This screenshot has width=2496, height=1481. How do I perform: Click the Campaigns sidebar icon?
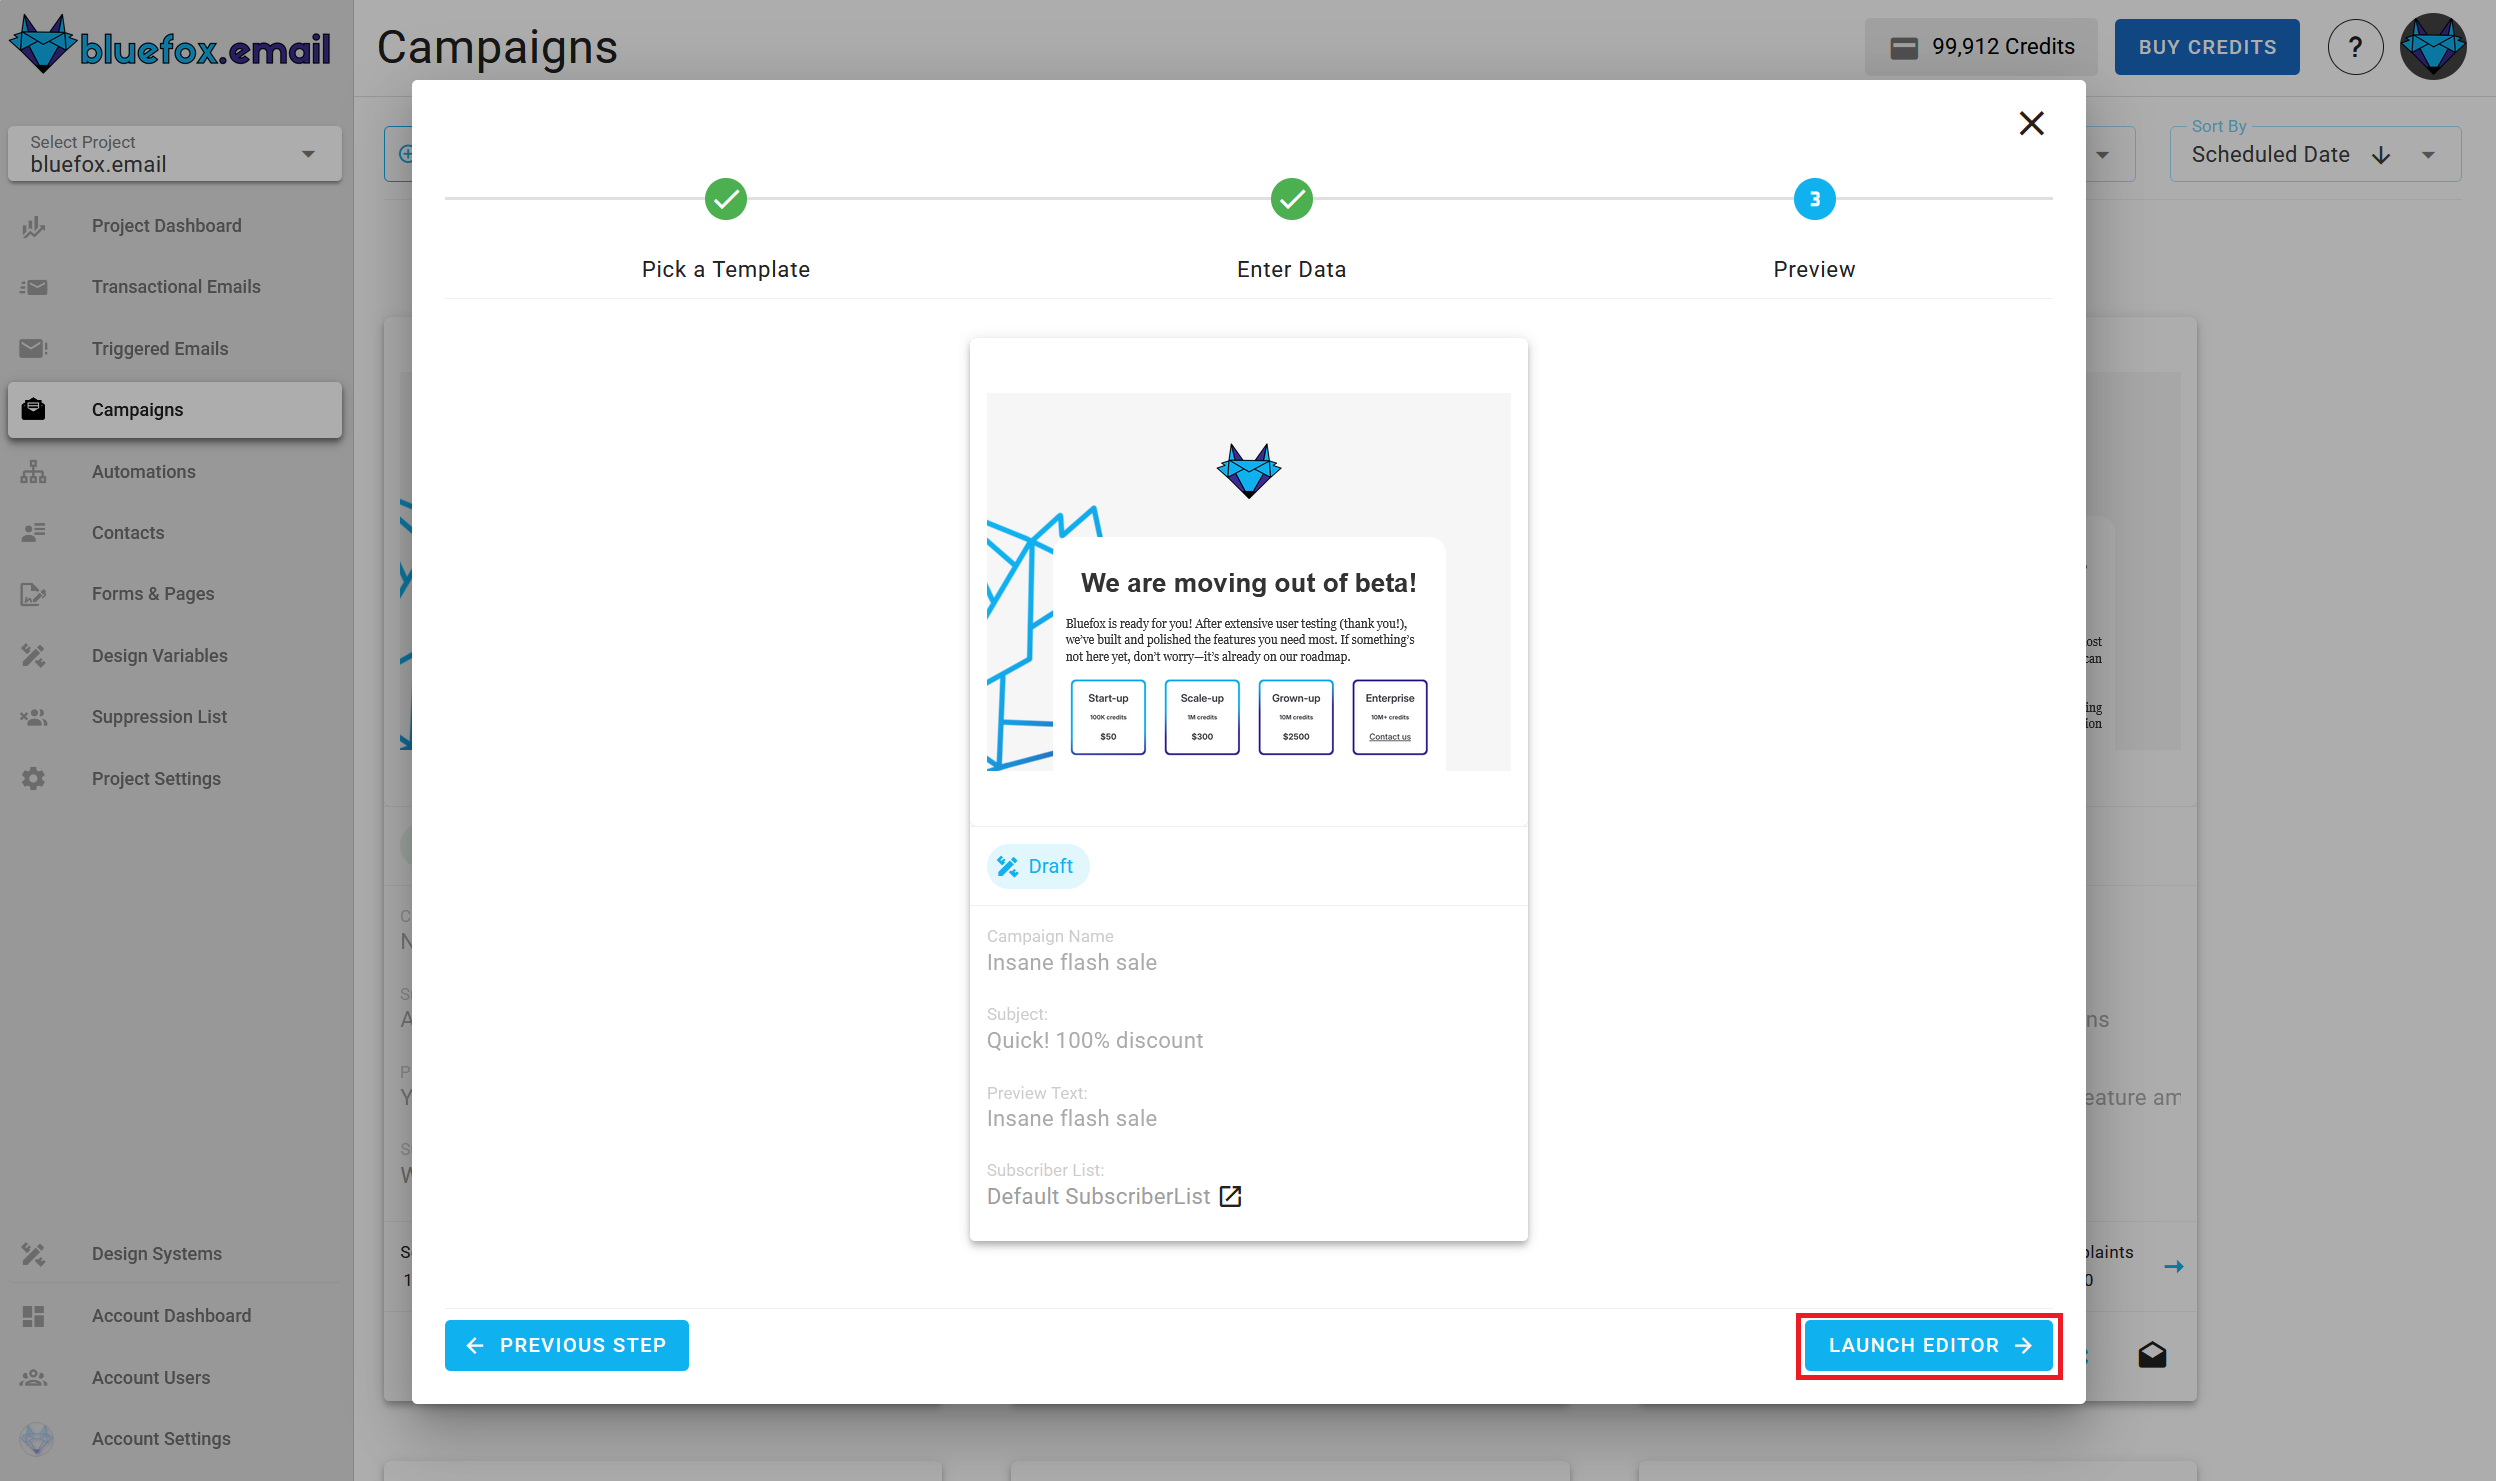(x=34, y=409)
